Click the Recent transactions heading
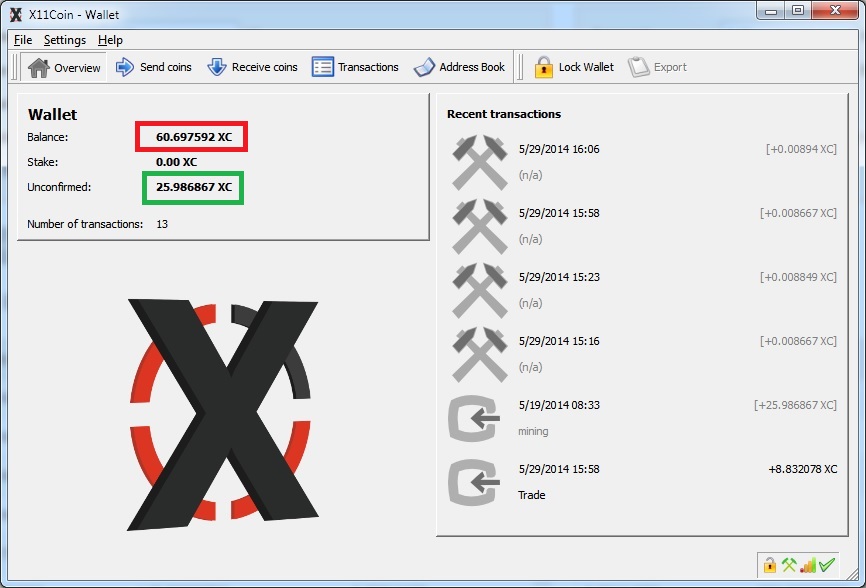This screenshot has width=866, height=588. [504, 114]
